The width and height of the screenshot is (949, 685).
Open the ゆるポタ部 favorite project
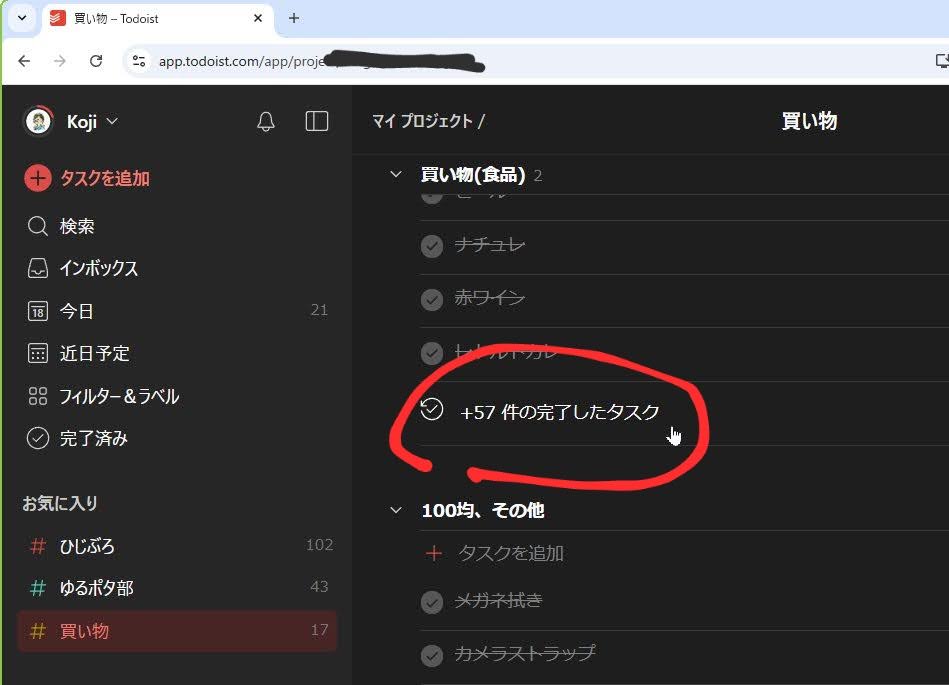[x=96, y=588]
